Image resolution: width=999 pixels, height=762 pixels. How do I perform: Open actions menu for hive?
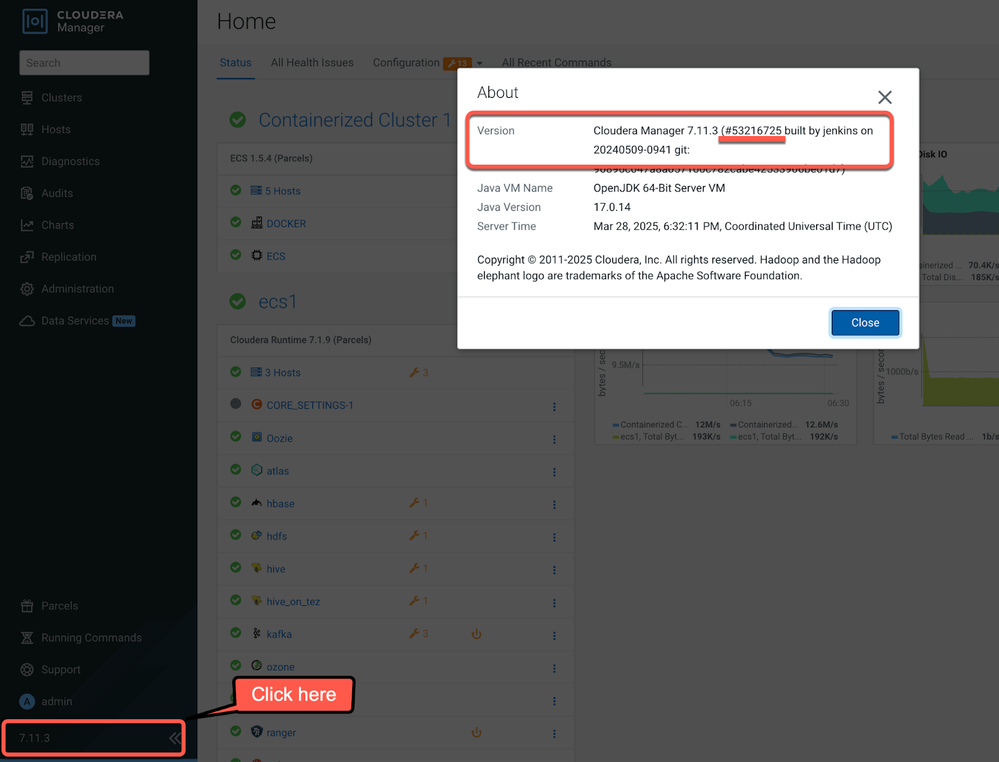click(554, 570)
